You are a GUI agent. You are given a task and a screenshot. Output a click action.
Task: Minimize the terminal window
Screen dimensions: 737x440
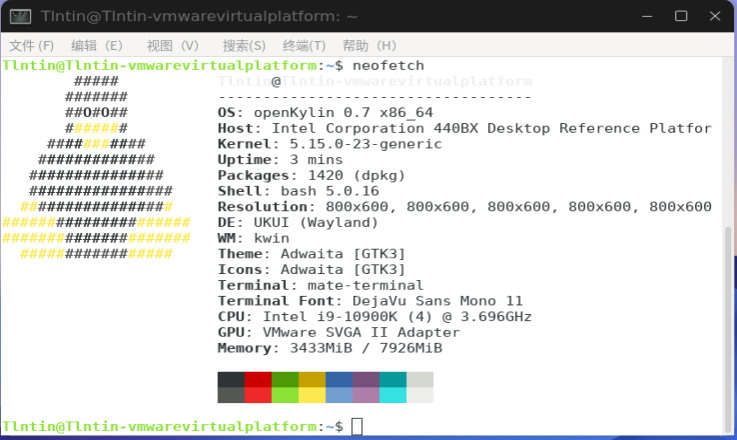click(x=647, y=16)
